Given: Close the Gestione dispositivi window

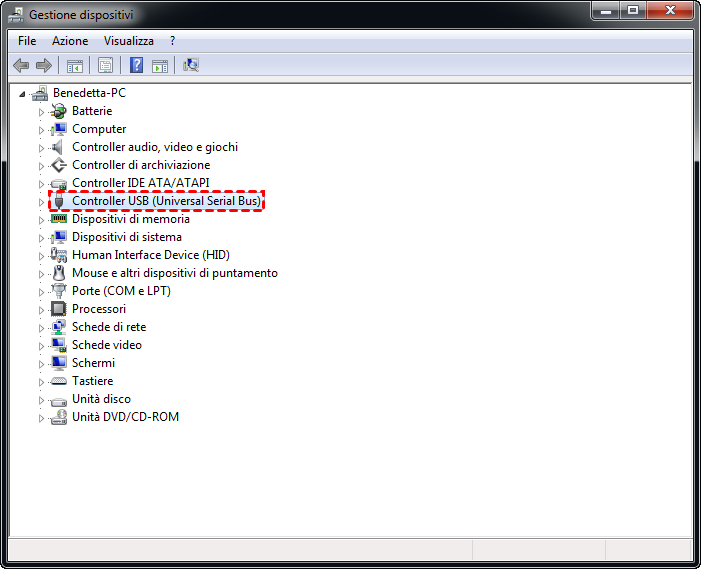Looking at the screenshot, I should [670, 11].
